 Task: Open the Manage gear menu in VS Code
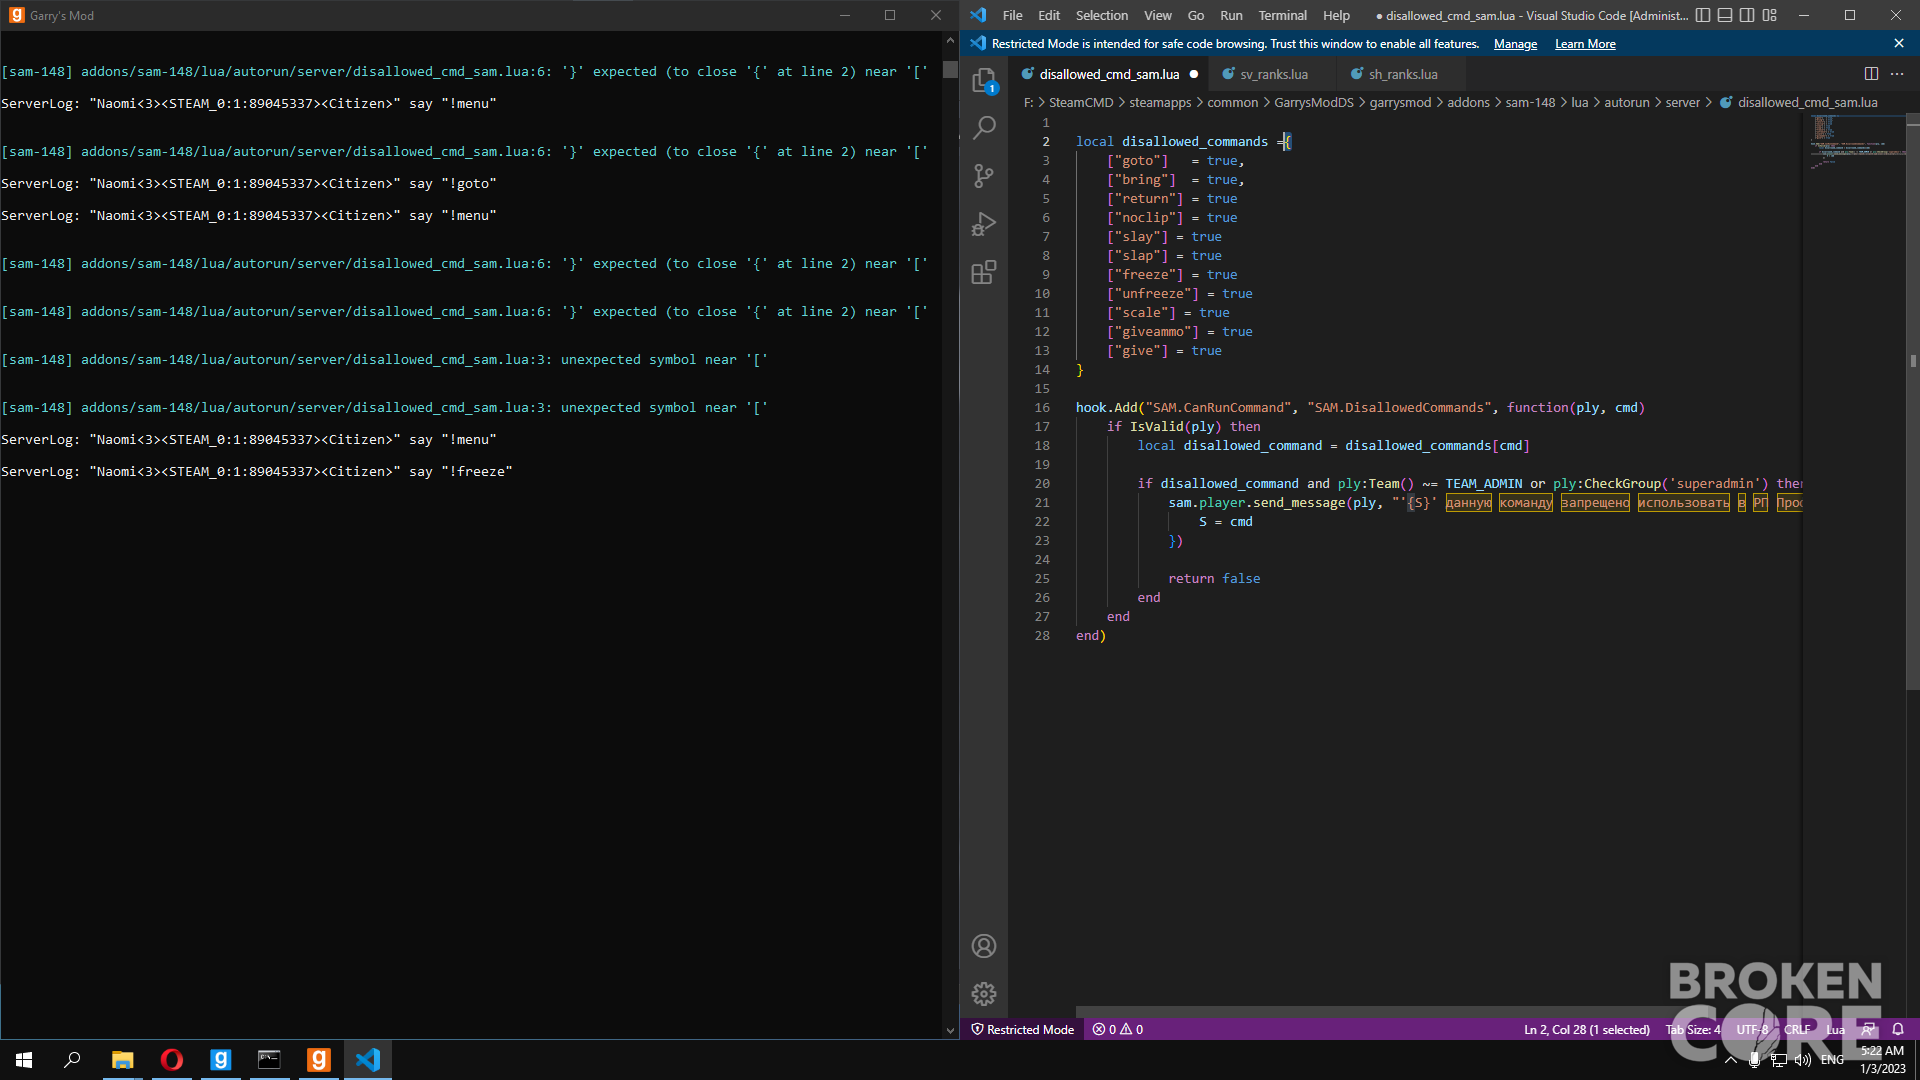point(984,994)
